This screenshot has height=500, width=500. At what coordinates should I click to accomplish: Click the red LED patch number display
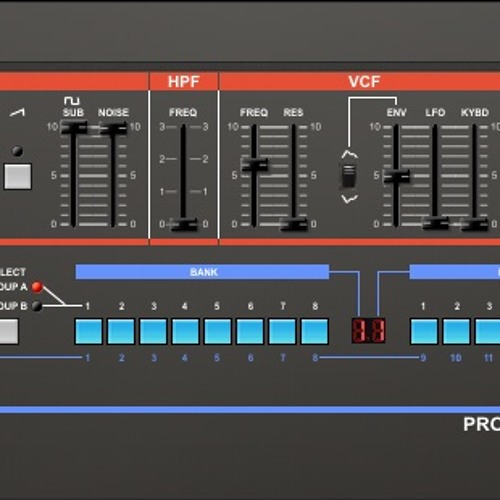[x=369, y=331]
